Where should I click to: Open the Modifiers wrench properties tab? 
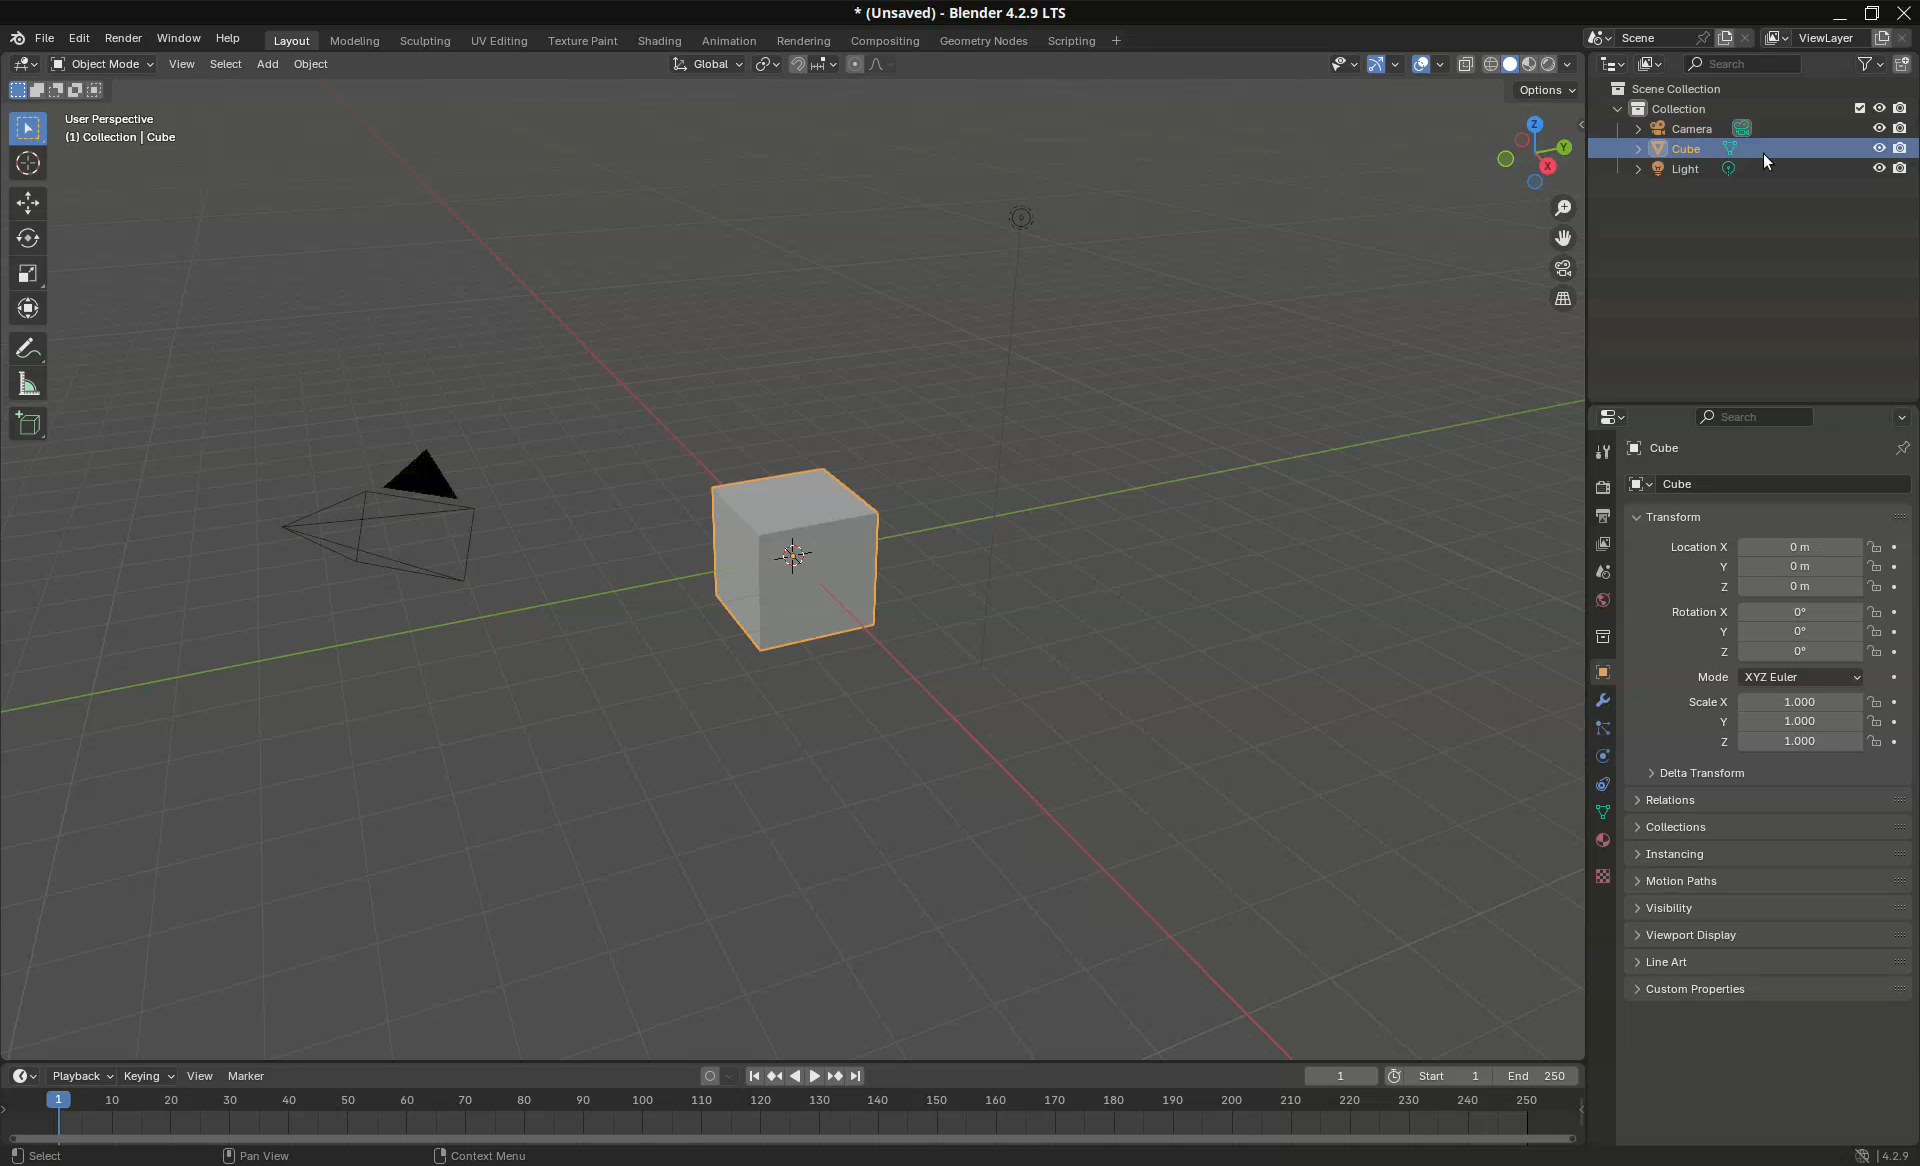1603,700
